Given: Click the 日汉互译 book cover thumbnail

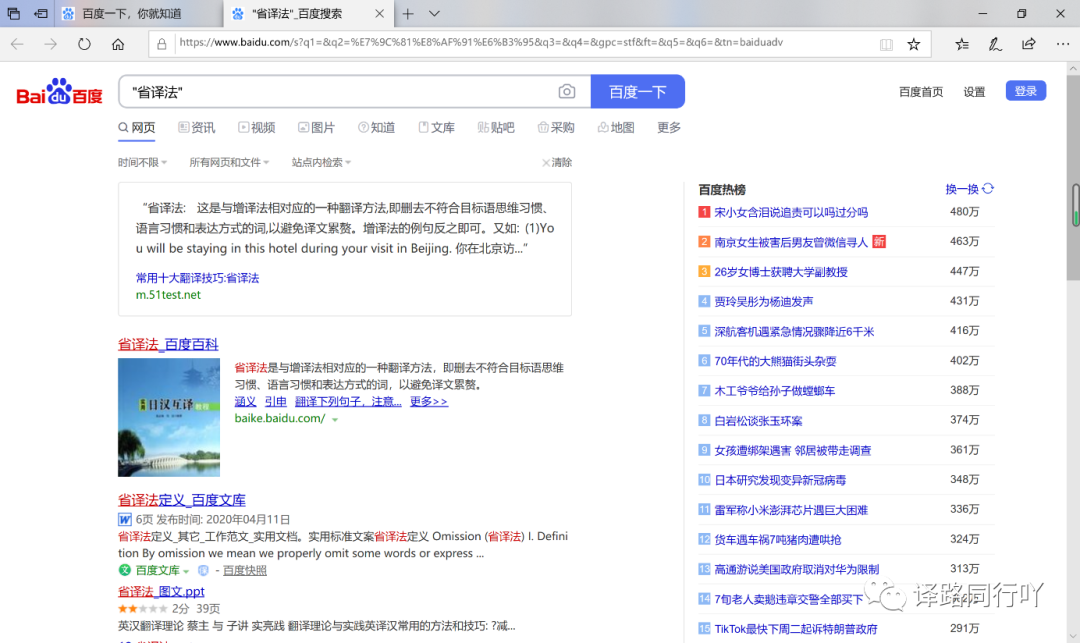Looking at the screenshot, I should click(169, 417).
